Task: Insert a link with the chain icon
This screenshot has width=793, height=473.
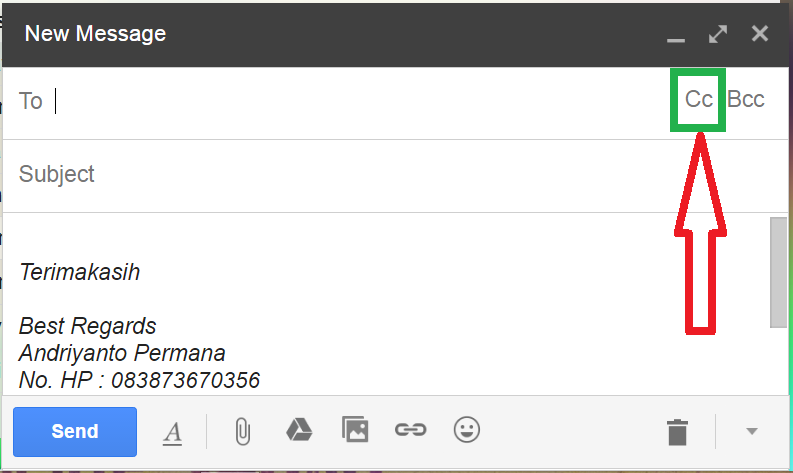Action: pos(409,431)
